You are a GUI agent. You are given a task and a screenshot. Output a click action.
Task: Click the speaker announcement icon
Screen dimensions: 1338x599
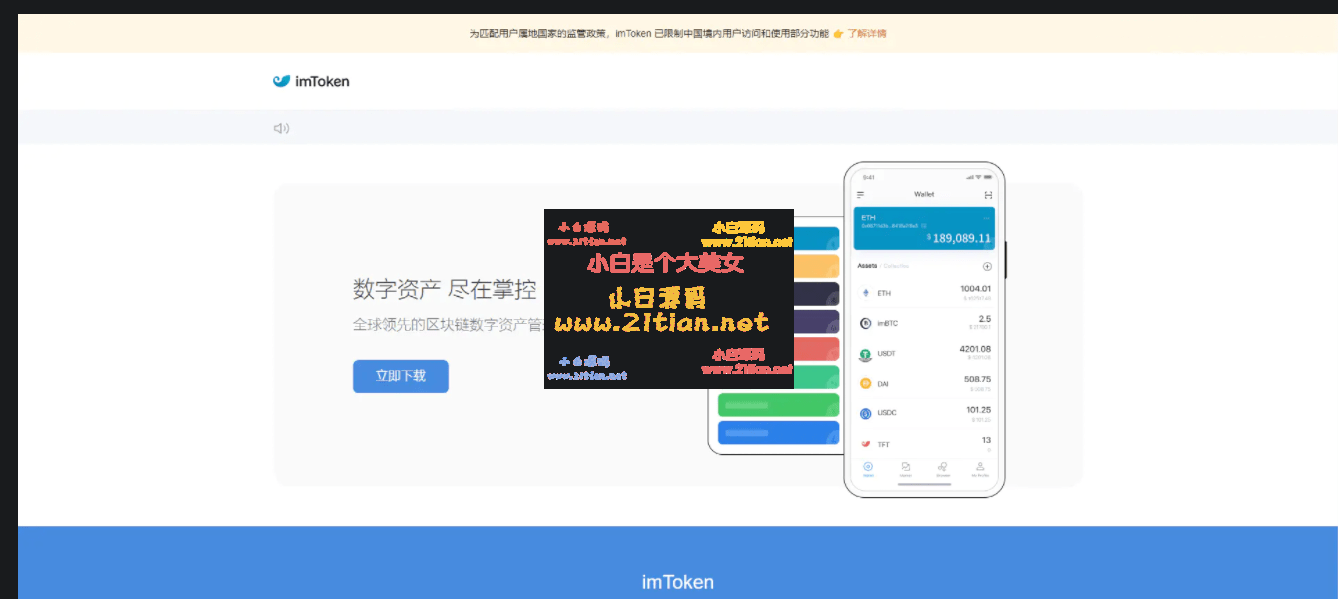coord(281,128)
